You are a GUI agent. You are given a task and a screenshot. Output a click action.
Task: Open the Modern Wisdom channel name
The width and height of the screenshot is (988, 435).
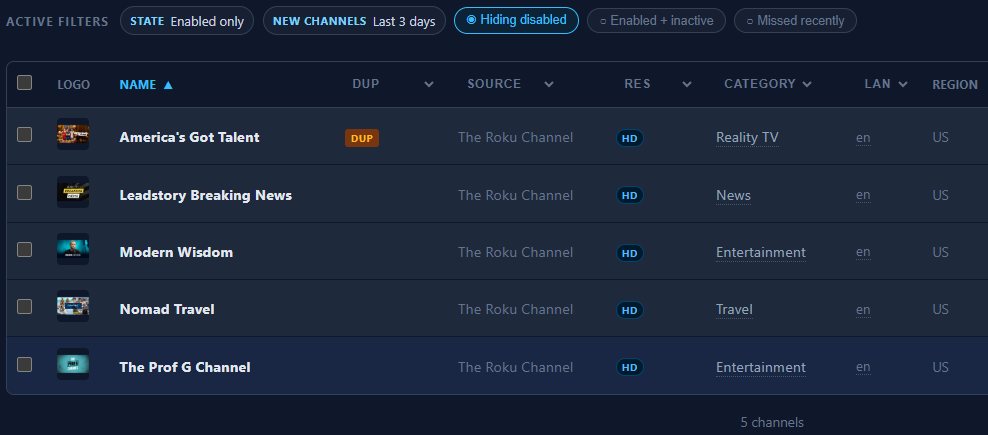click(176, 252)
